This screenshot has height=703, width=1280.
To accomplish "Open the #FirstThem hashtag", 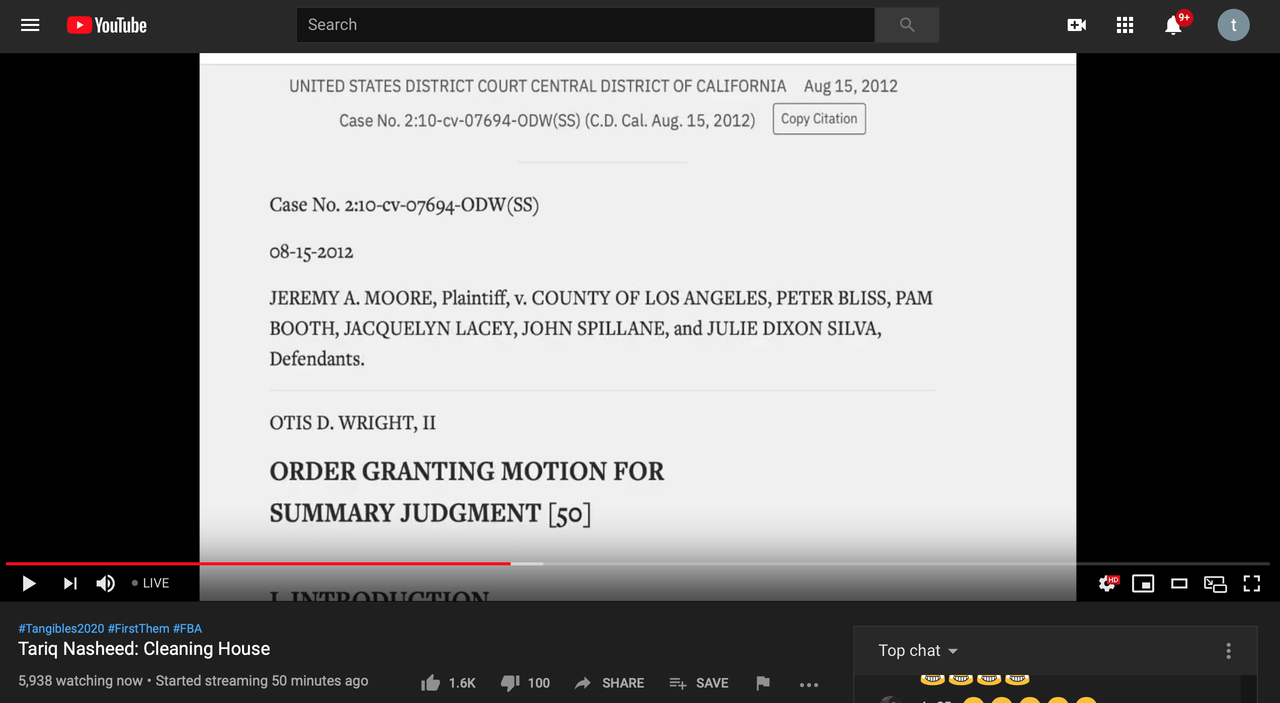I will (138, 628).
